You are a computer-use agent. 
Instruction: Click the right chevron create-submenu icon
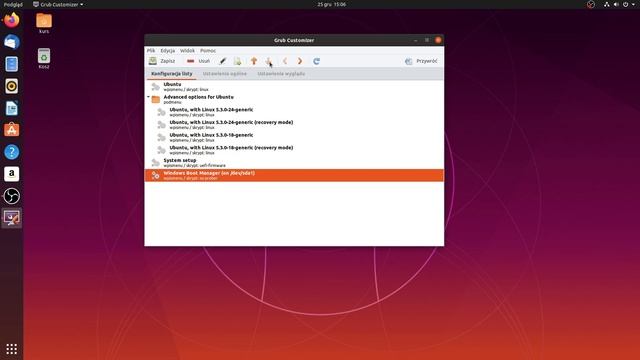(300, 61)
